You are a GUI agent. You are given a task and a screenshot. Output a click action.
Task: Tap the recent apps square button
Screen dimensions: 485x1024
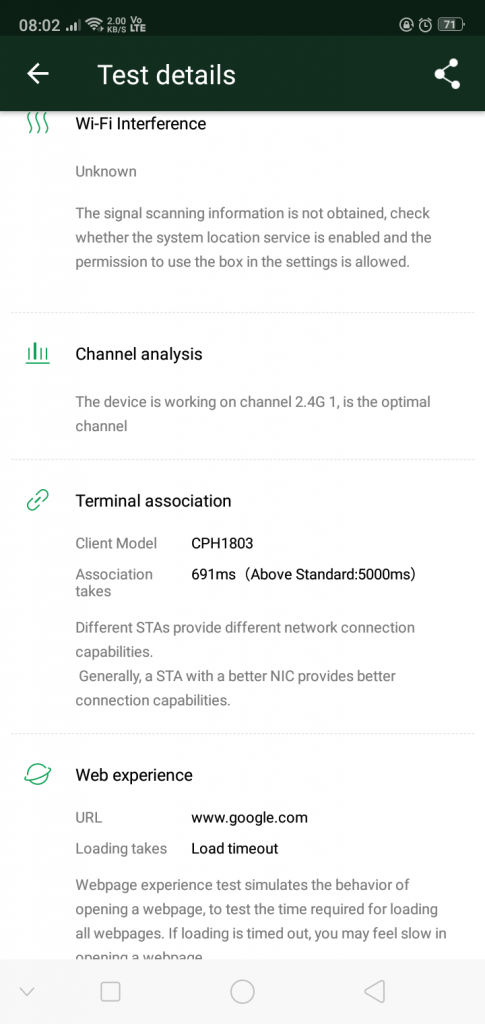(x=110, y=991)
